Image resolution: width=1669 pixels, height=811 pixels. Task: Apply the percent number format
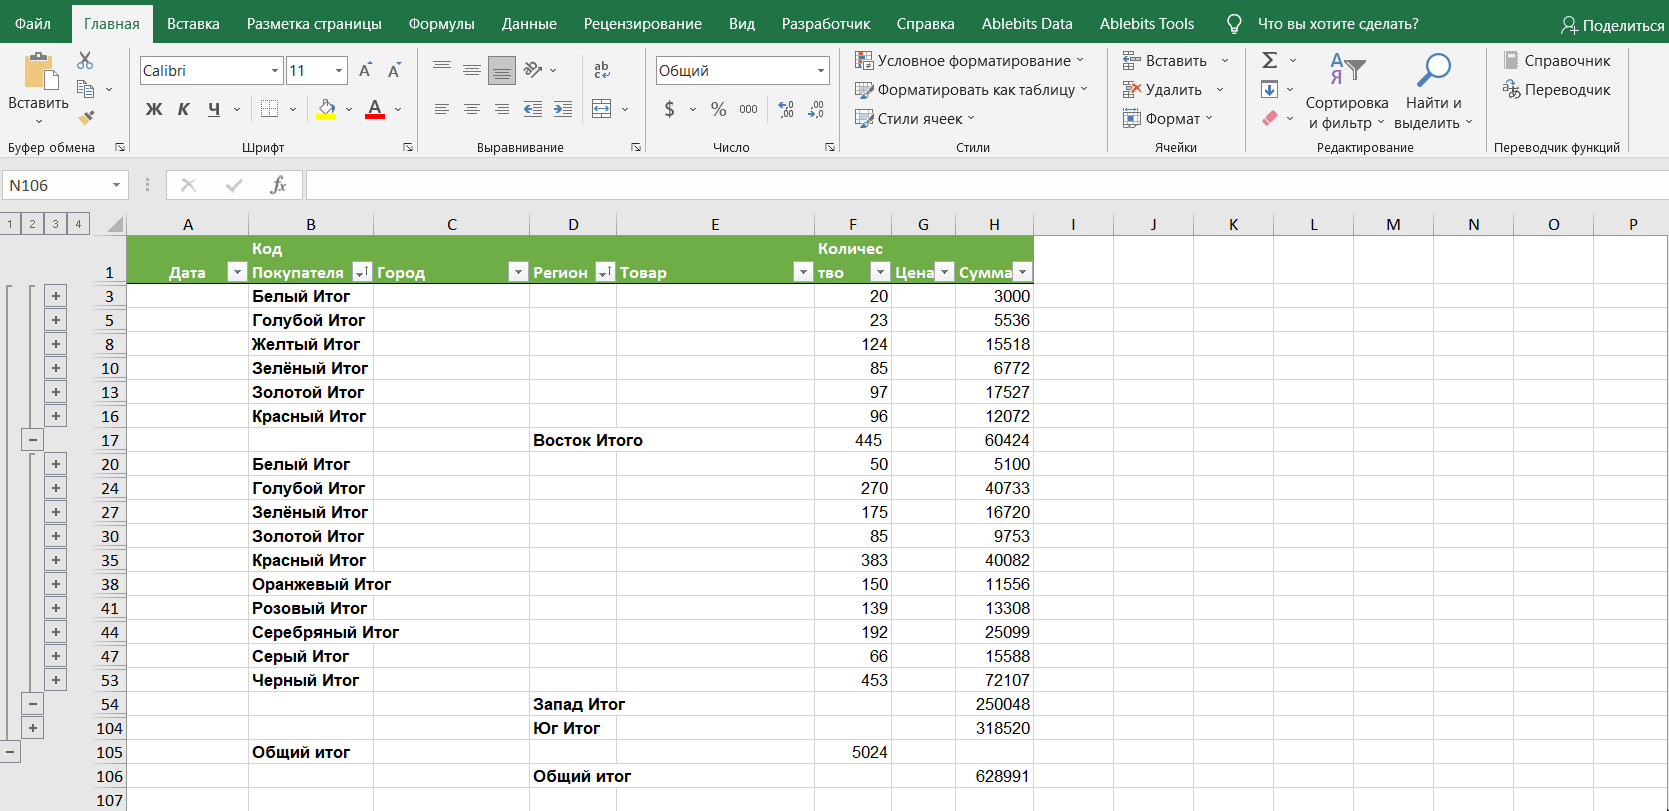[x=718, y=109]
